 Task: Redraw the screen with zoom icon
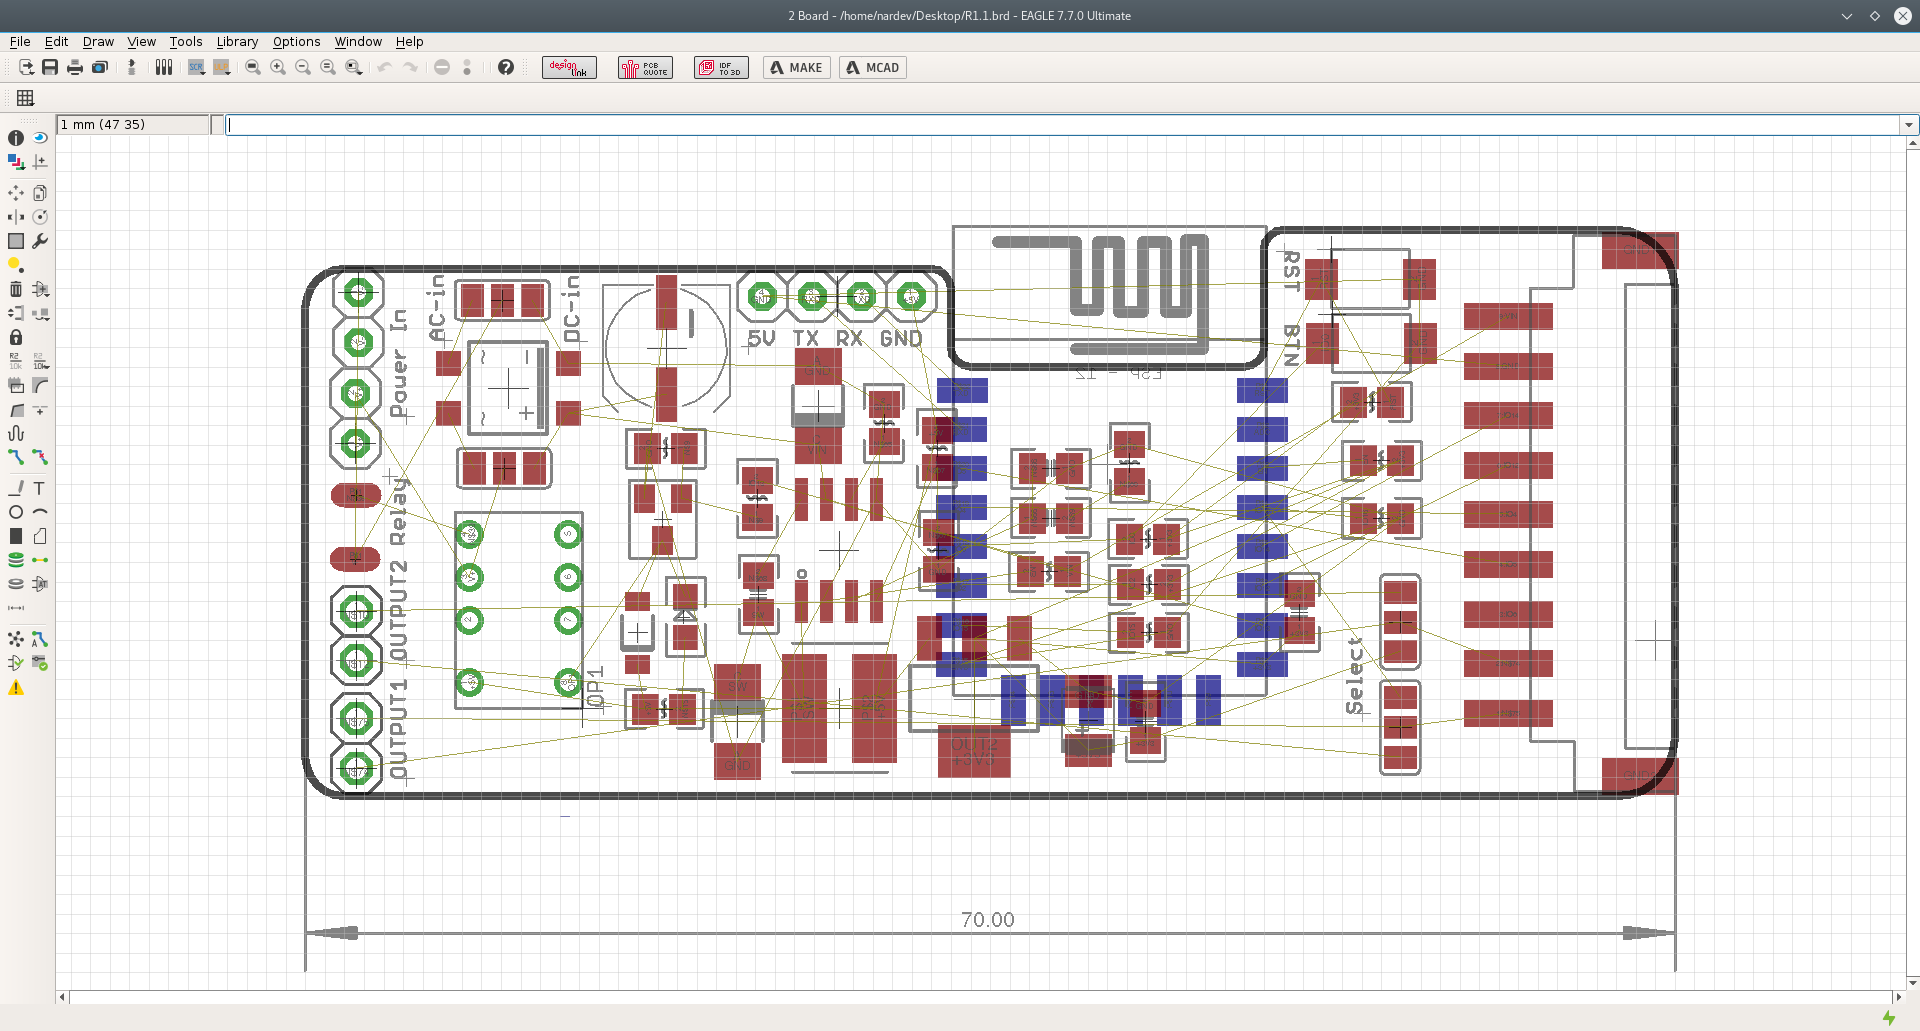328,67
